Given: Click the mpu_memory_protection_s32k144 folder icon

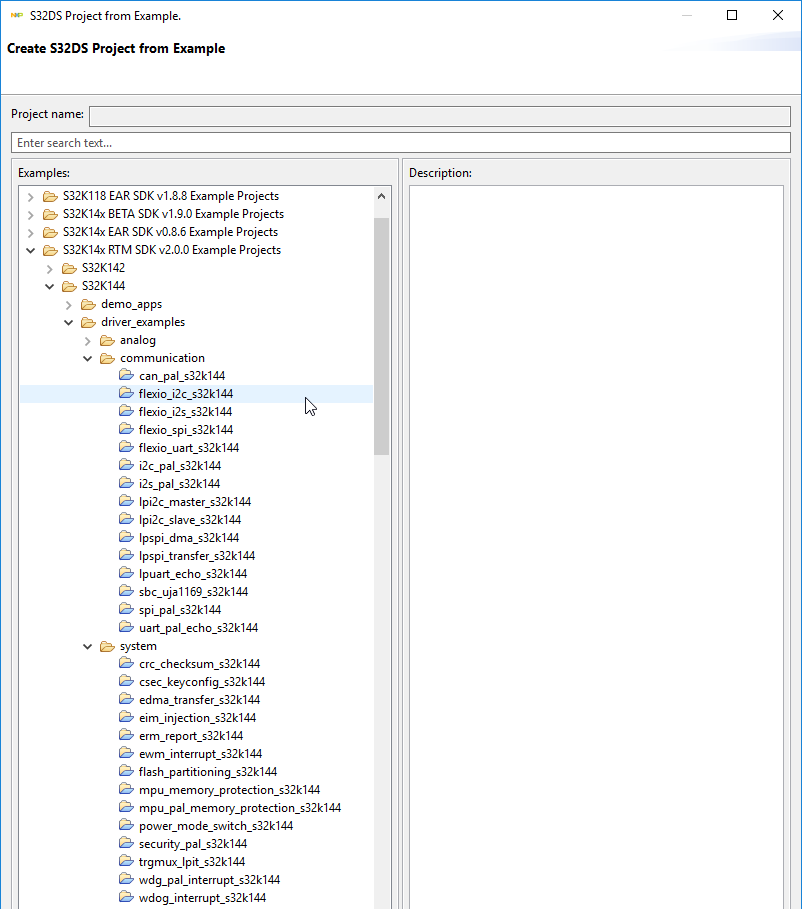Looking at the screenshot, I should click(x=126, y=789).
